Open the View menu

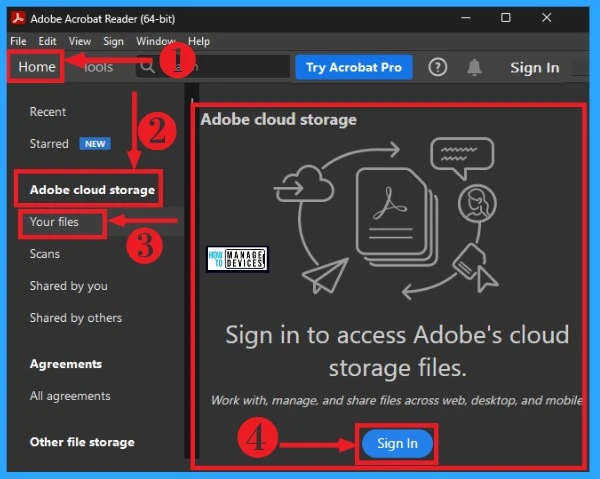tap(80, 41)
